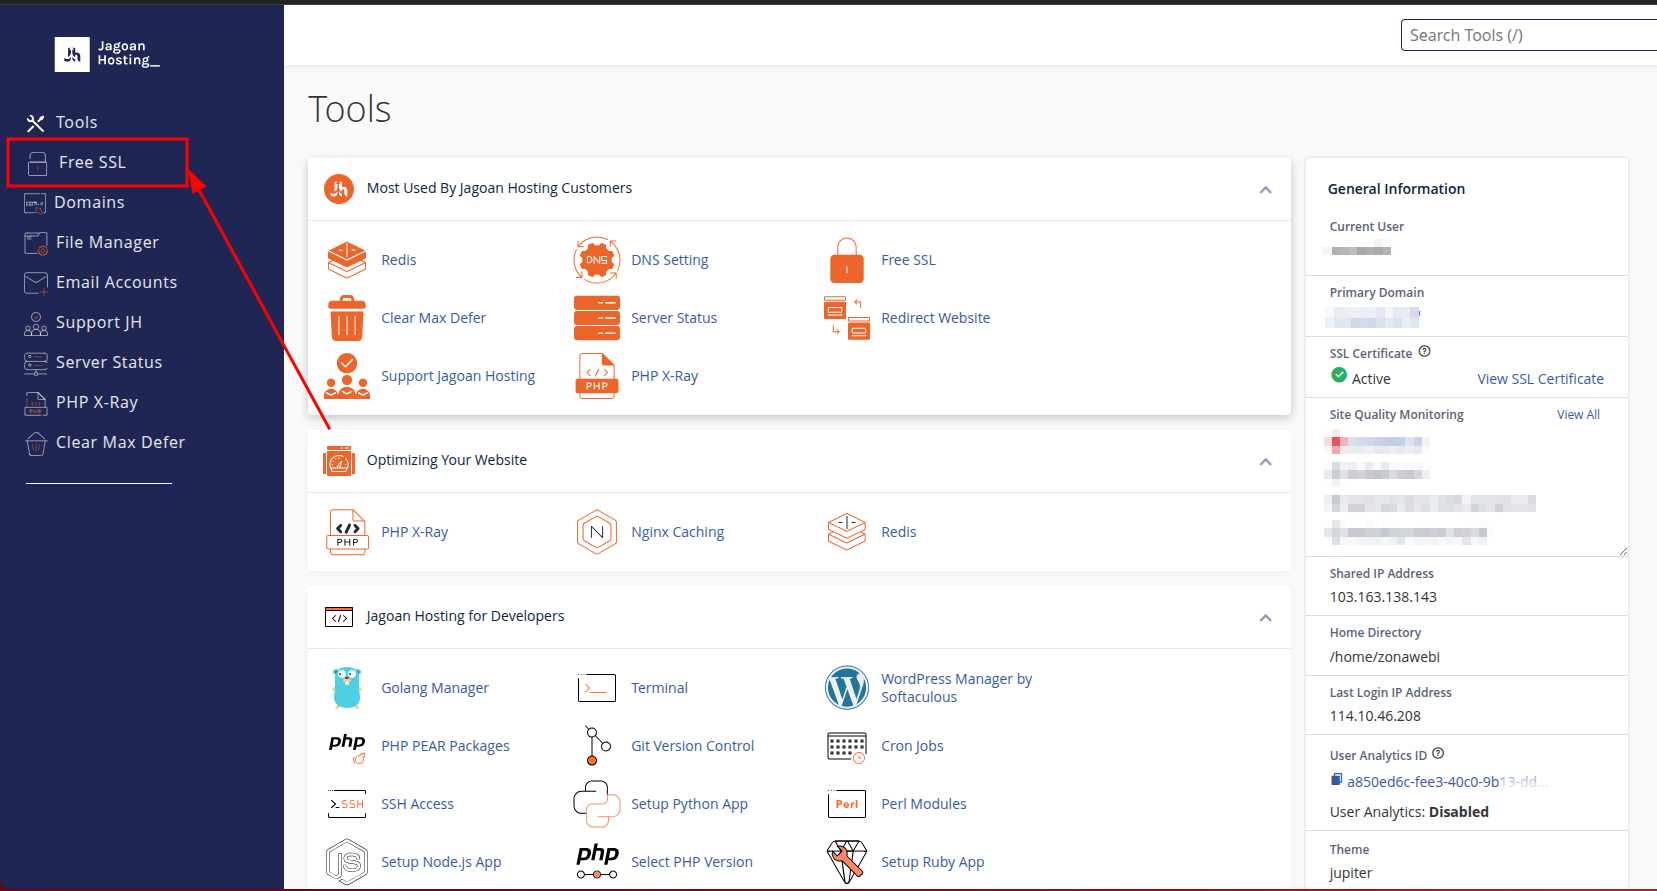
Task: Focus the Search Tools input field
Action: [1528, 35]
